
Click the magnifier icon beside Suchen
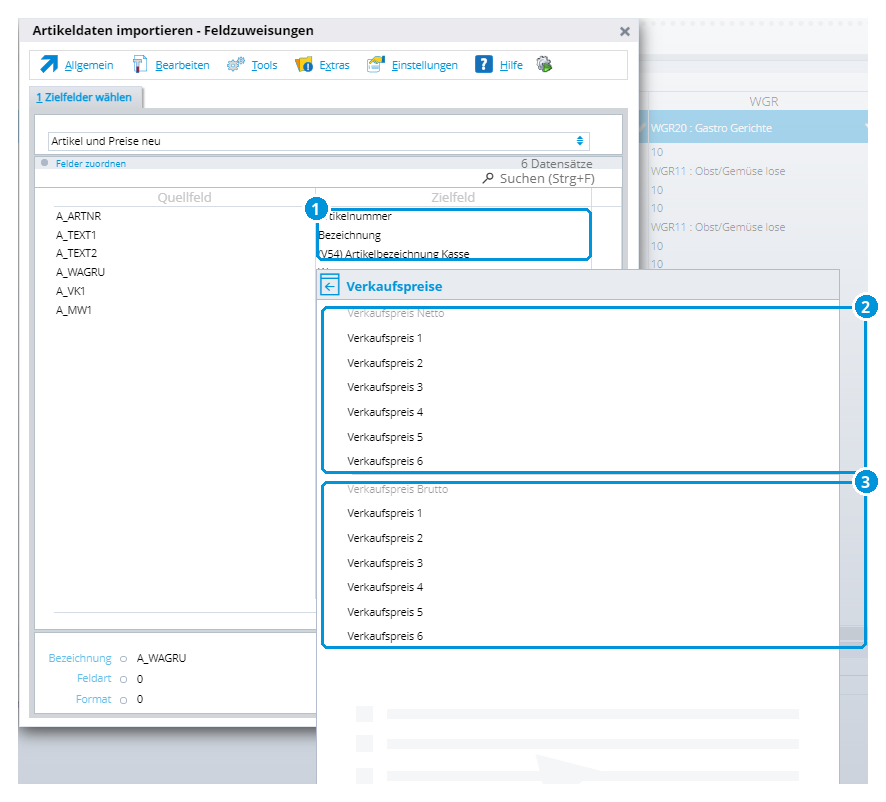(488, 179)
